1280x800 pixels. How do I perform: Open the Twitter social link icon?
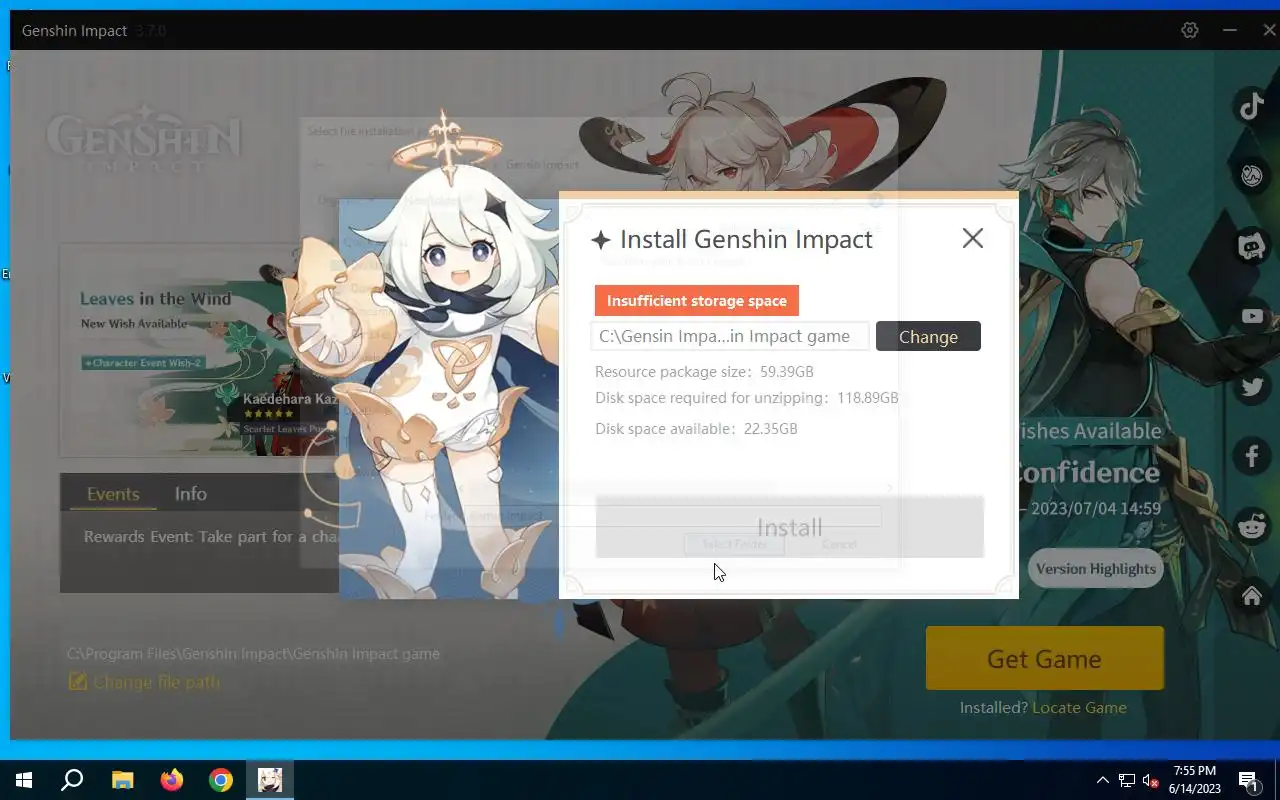(1252, 386)
